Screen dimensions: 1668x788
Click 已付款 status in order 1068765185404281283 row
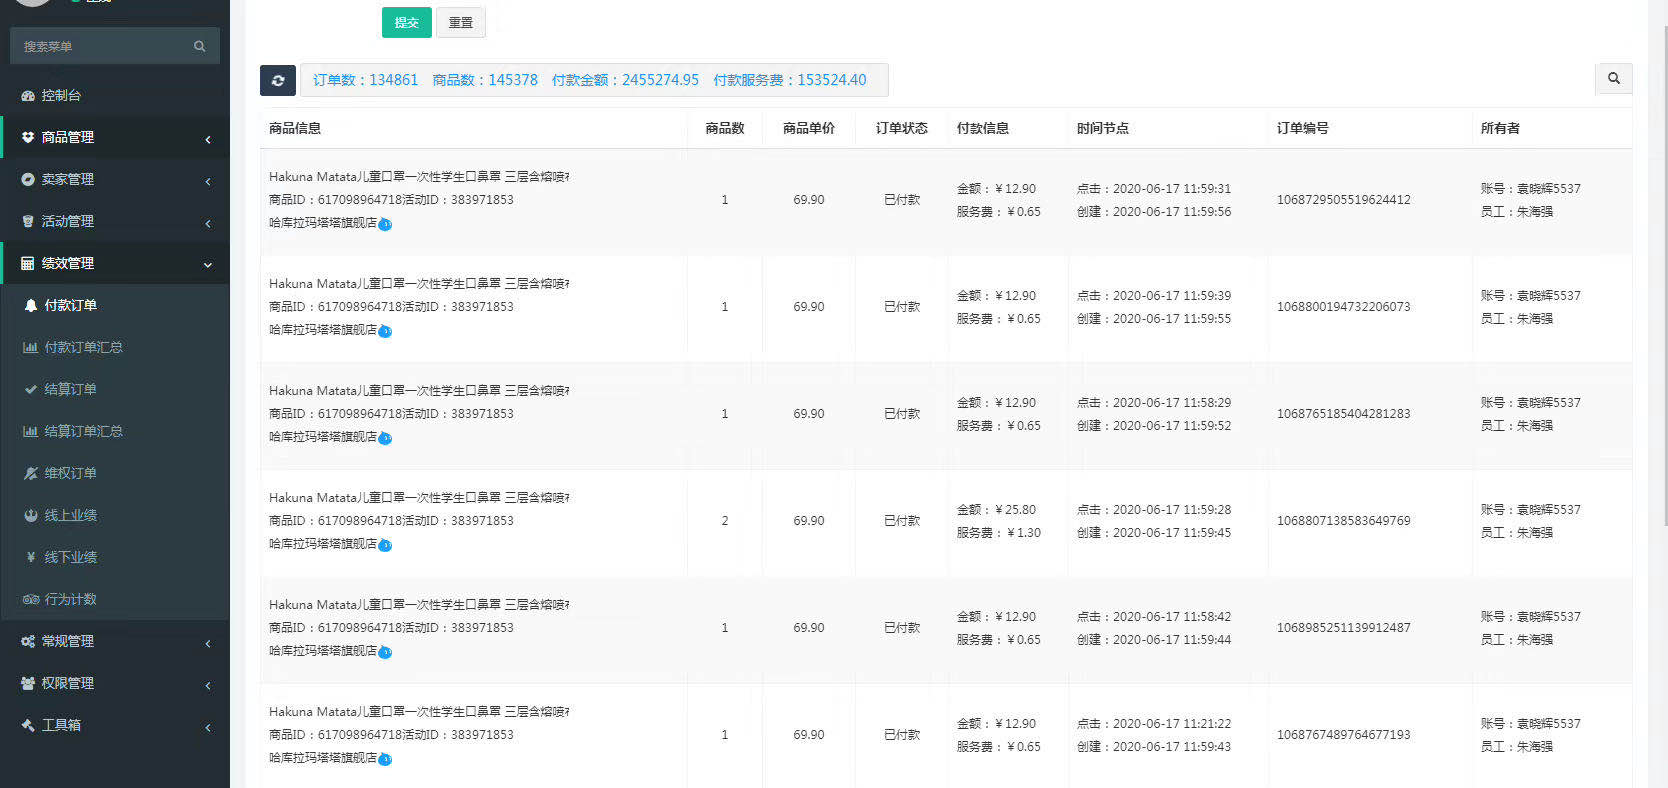point(902,414)
